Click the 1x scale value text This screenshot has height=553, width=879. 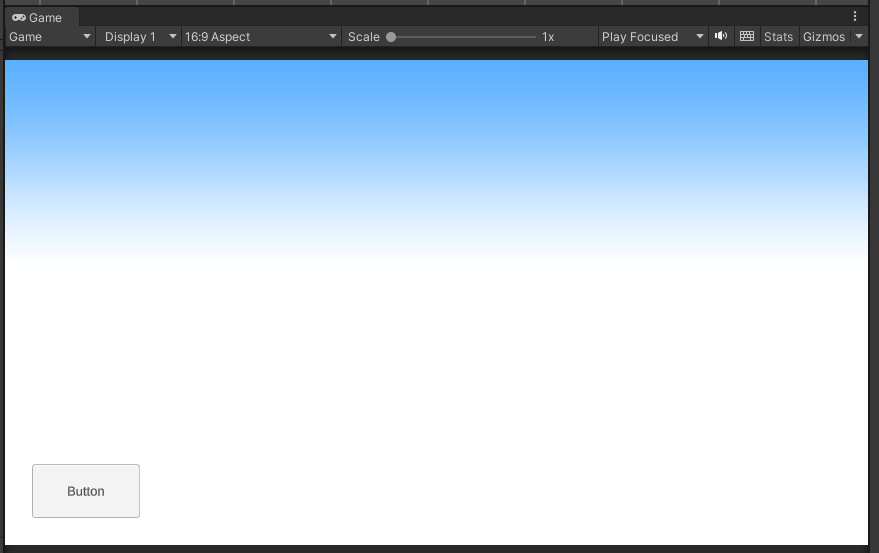(548, 37)
